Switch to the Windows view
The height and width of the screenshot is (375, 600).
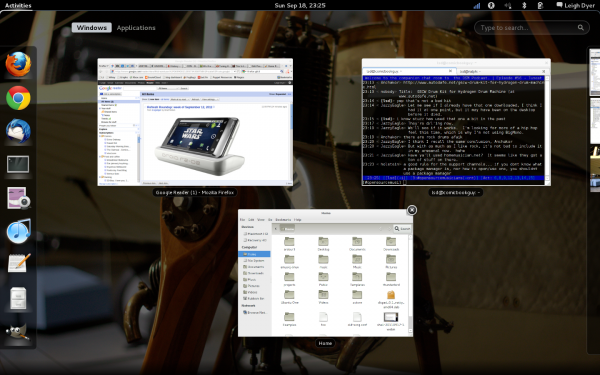click(x=91, y=28)
